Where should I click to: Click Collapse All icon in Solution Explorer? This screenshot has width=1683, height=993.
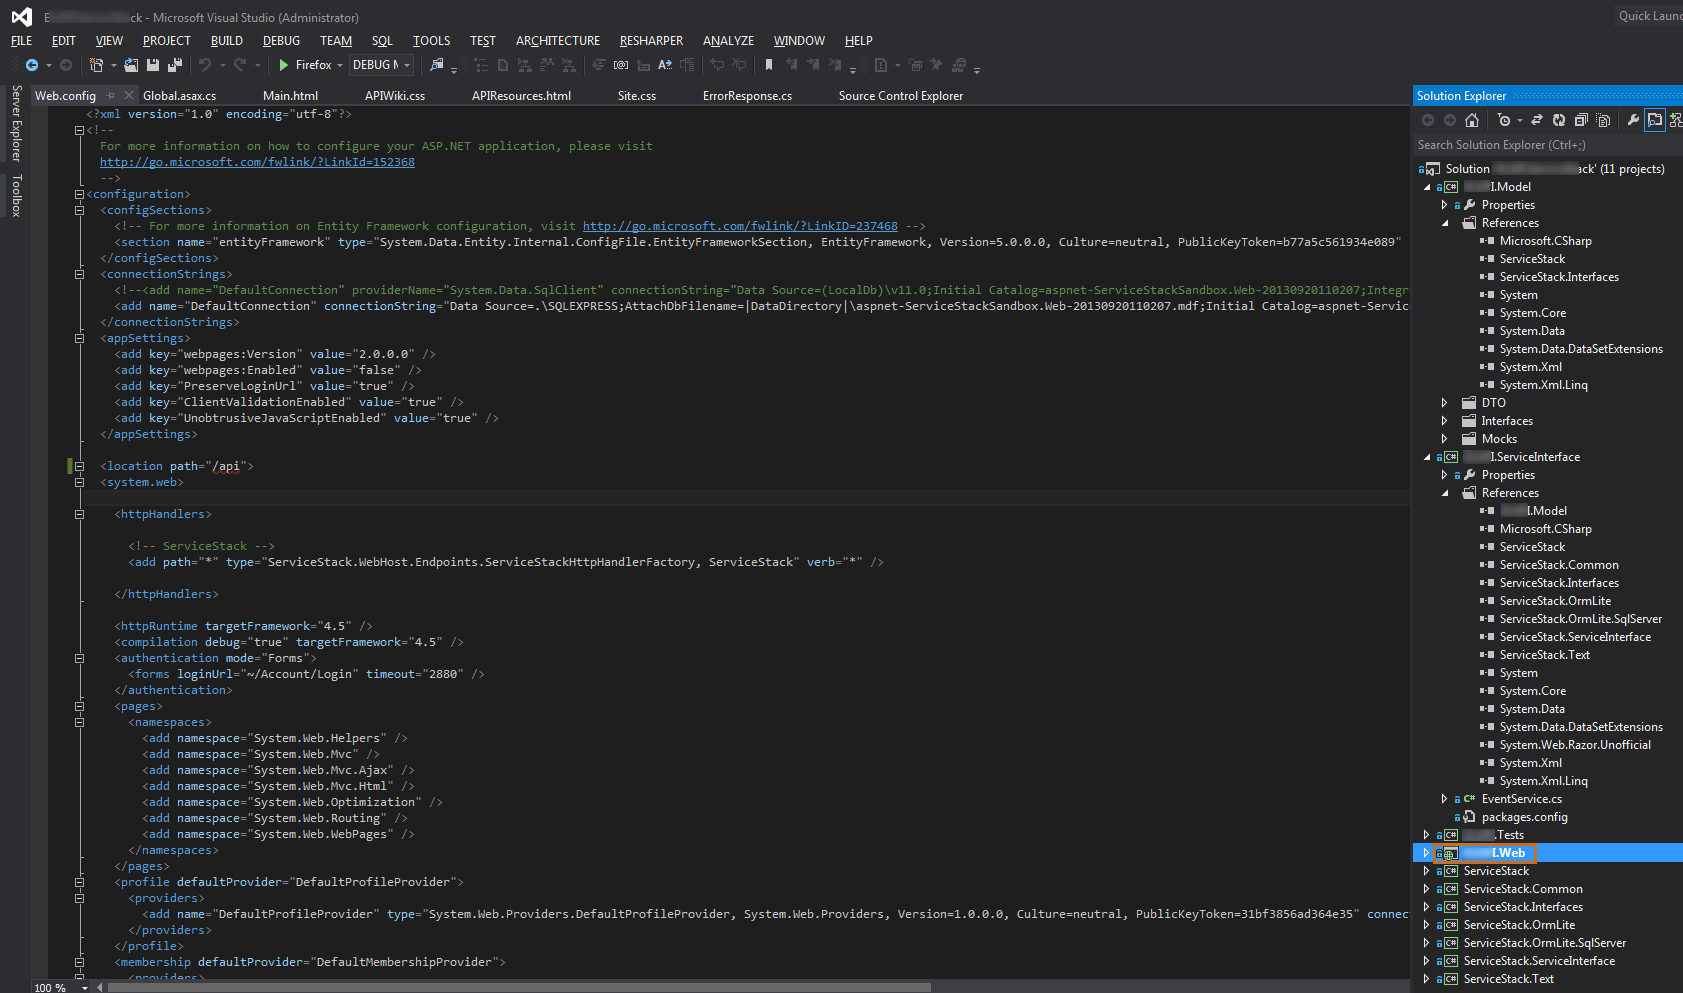coord(1581,120)
